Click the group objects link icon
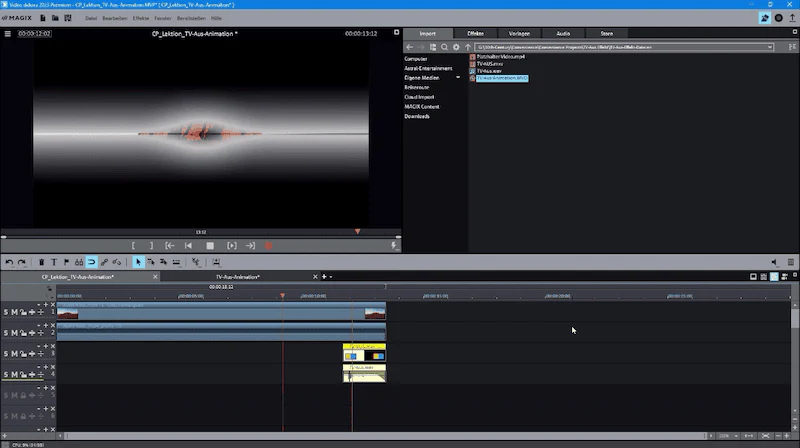Screen dimensions: 800x448 pyautogui.click(x=104, y=262)
